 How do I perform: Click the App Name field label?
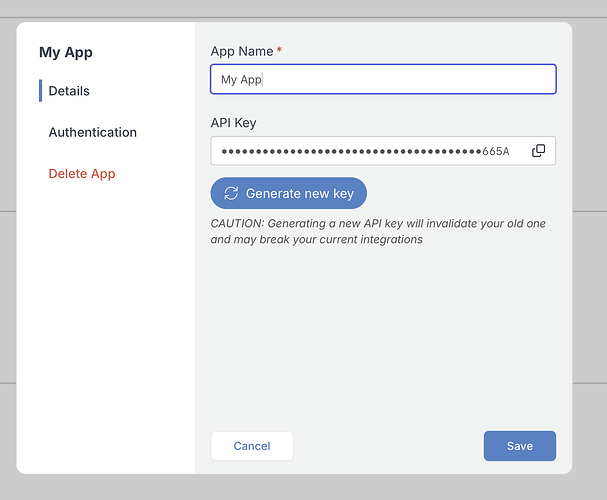coord(242,51)
